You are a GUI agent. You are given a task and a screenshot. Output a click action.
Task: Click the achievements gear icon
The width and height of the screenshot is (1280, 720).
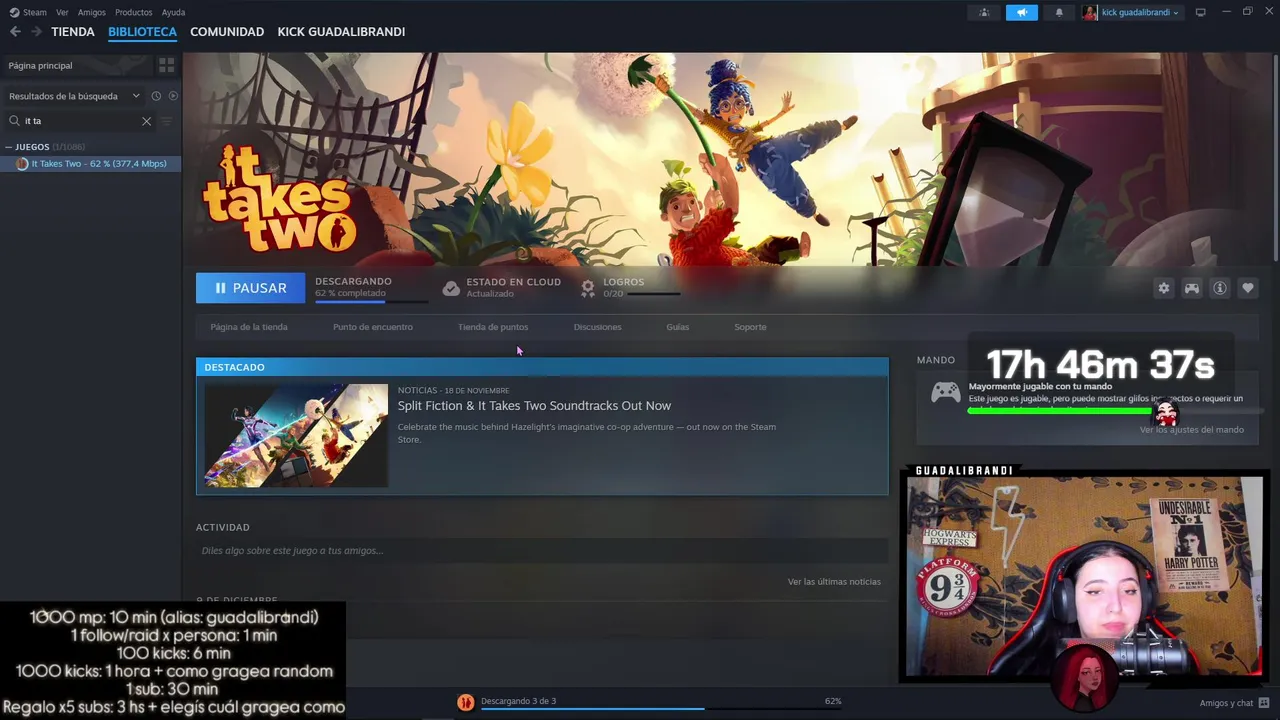click(x=588, y=288)
